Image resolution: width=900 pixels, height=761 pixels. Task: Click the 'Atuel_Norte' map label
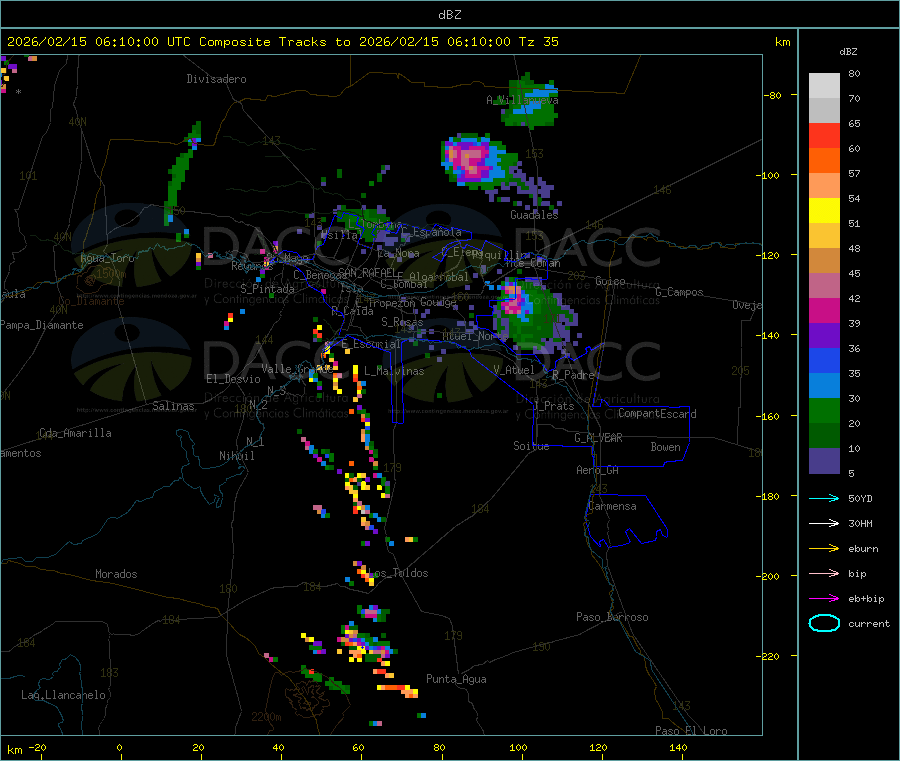click(475, 335)
